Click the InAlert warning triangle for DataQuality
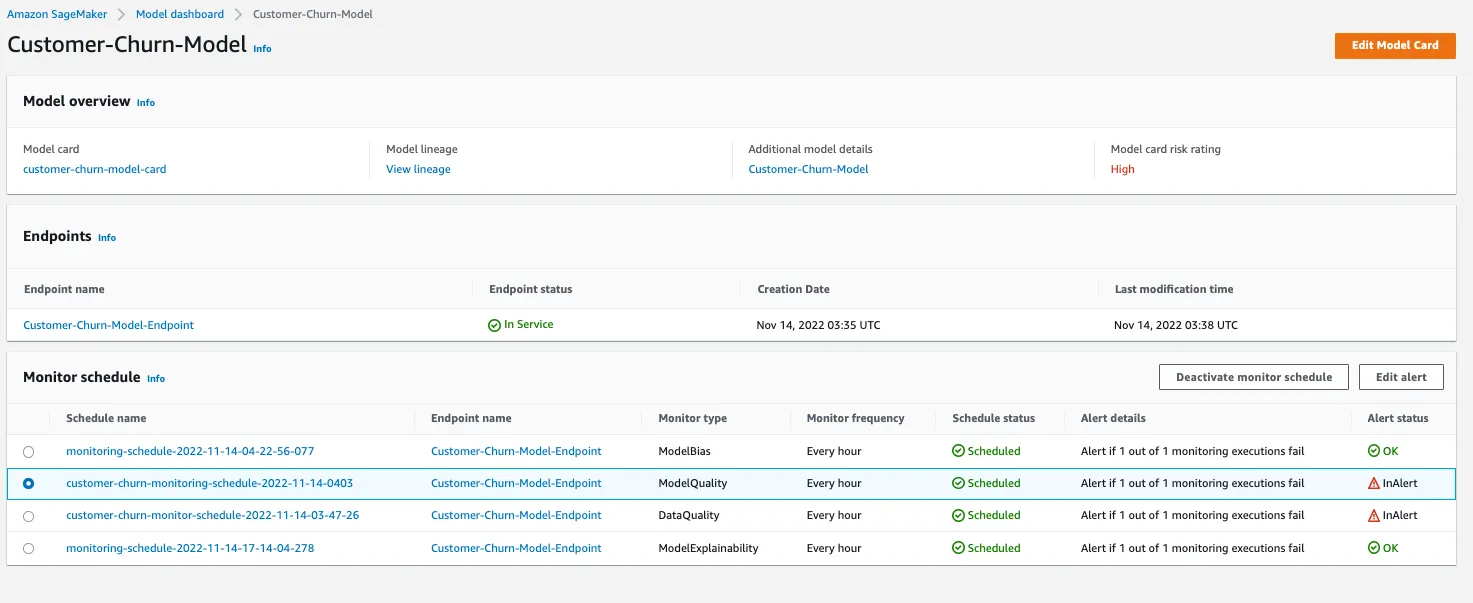Screen dimensions: 1473x603 [1372, 515]
